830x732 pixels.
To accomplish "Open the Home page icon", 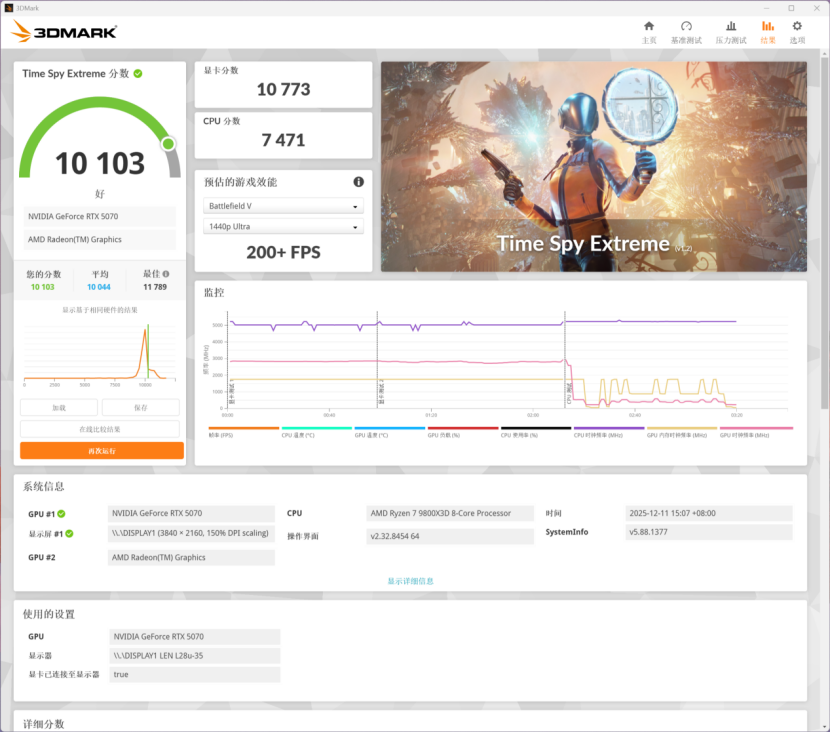I will (x=649, y=26).
